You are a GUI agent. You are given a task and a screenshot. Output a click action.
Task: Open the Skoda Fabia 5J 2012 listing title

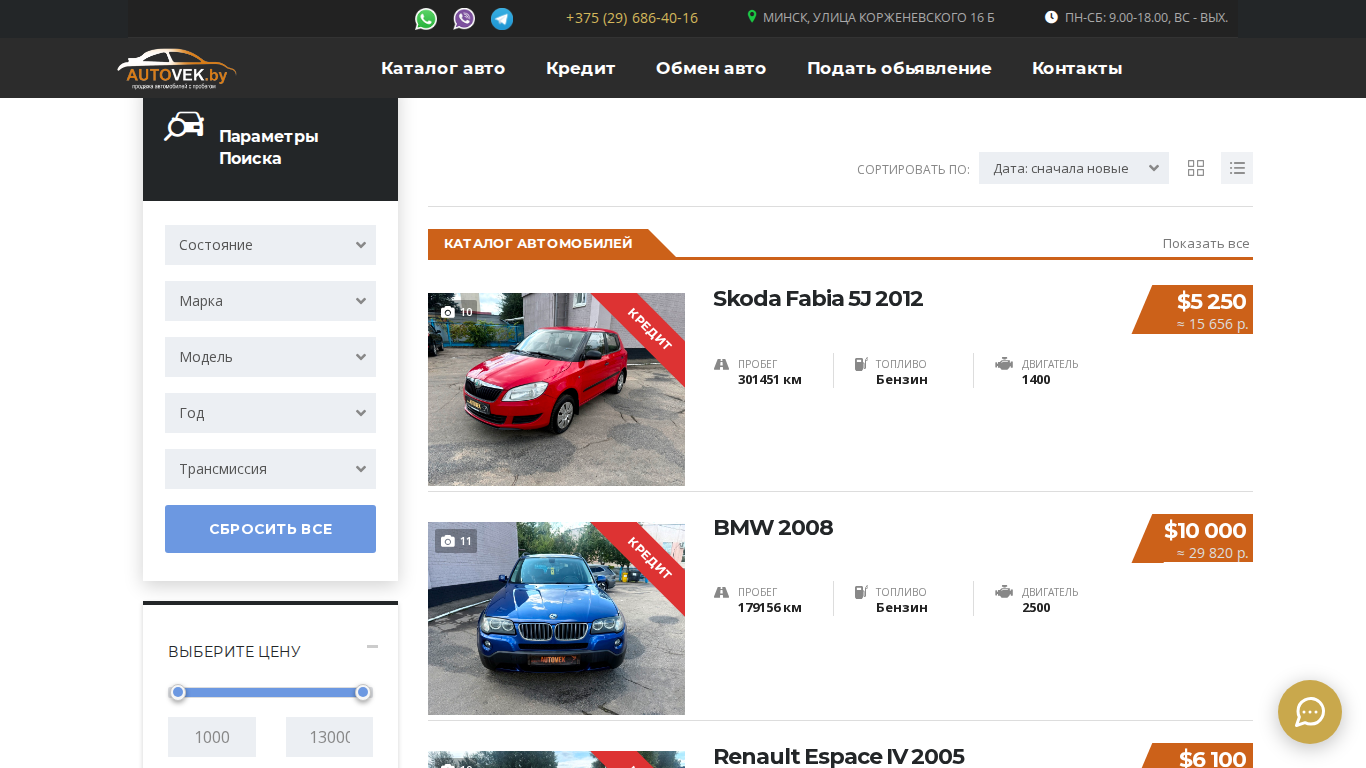pos(818,299)
